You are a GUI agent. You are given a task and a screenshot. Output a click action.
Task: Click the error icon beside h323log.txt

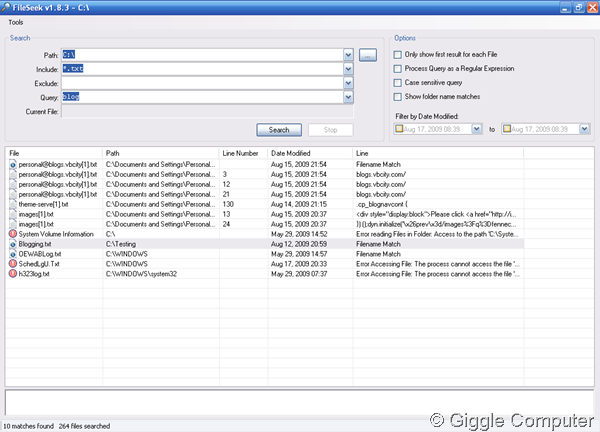coord(13,274)
